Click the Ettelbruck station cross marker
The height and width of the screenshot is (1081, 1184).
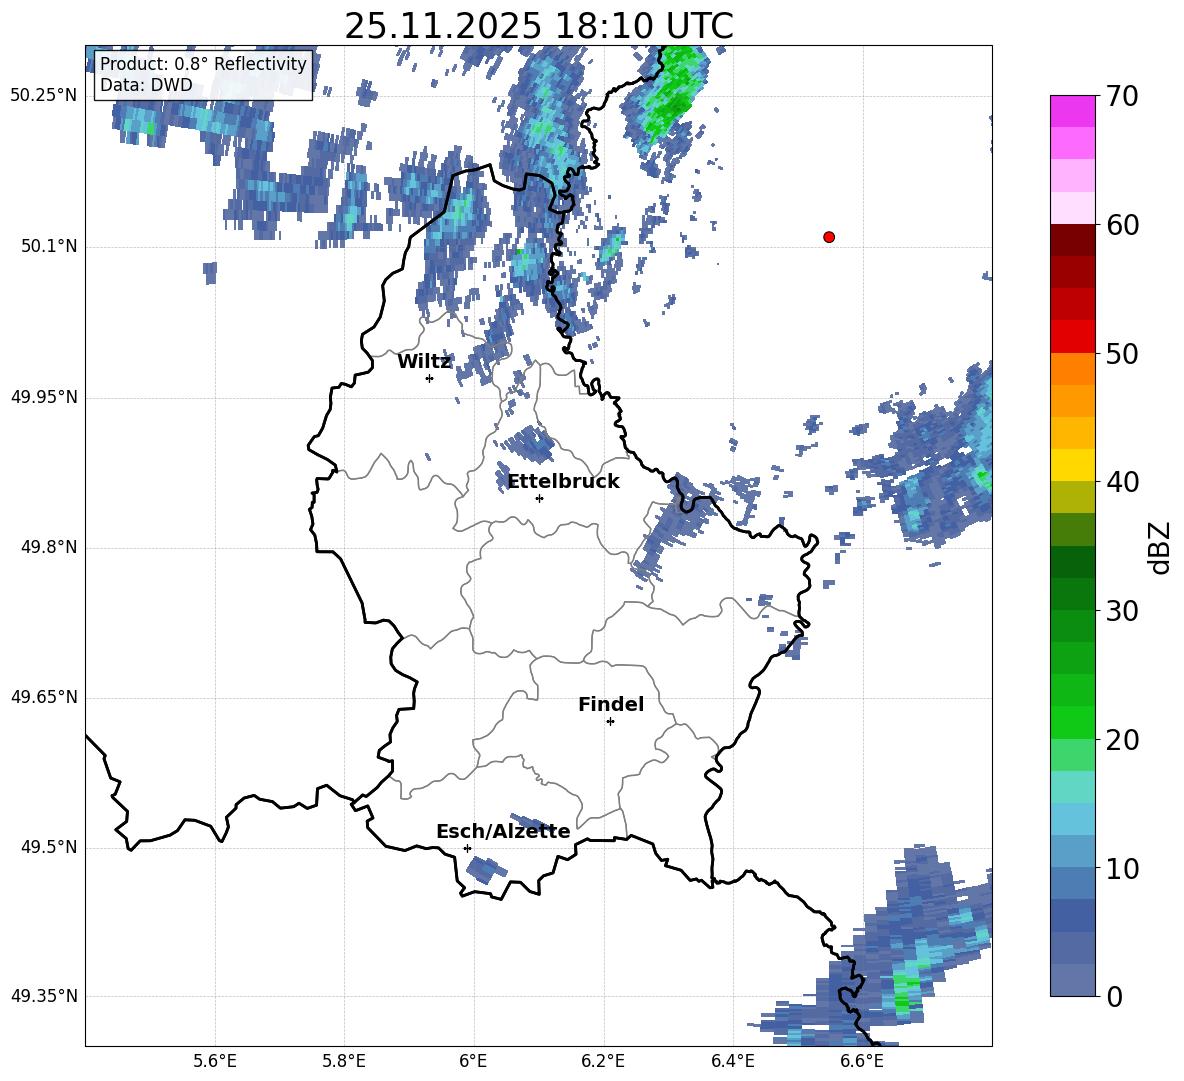pyautogui.click(x=539, y=498)
